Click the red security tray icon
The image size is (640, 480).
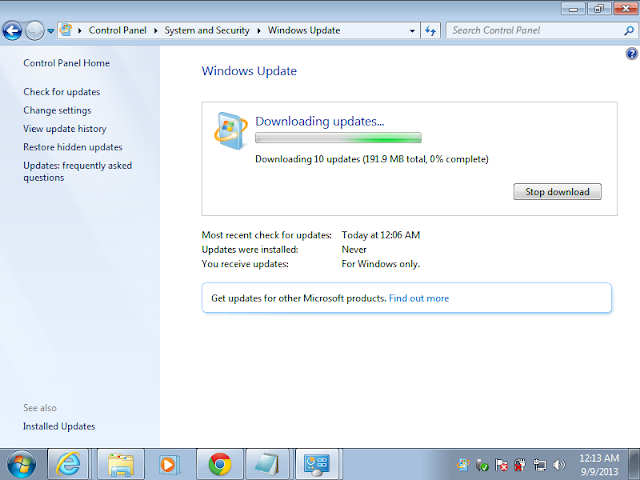click(520, 464)
